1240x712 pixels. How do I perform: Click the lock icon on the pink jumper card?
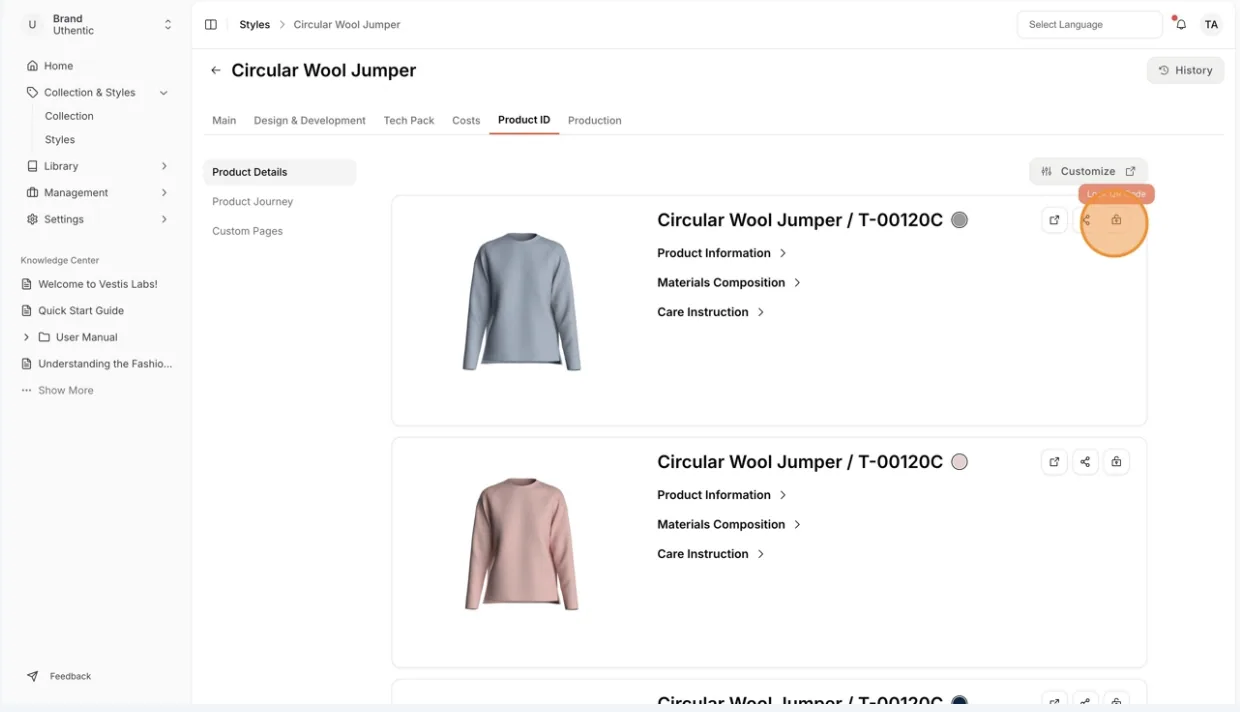tap(1116, 462)
